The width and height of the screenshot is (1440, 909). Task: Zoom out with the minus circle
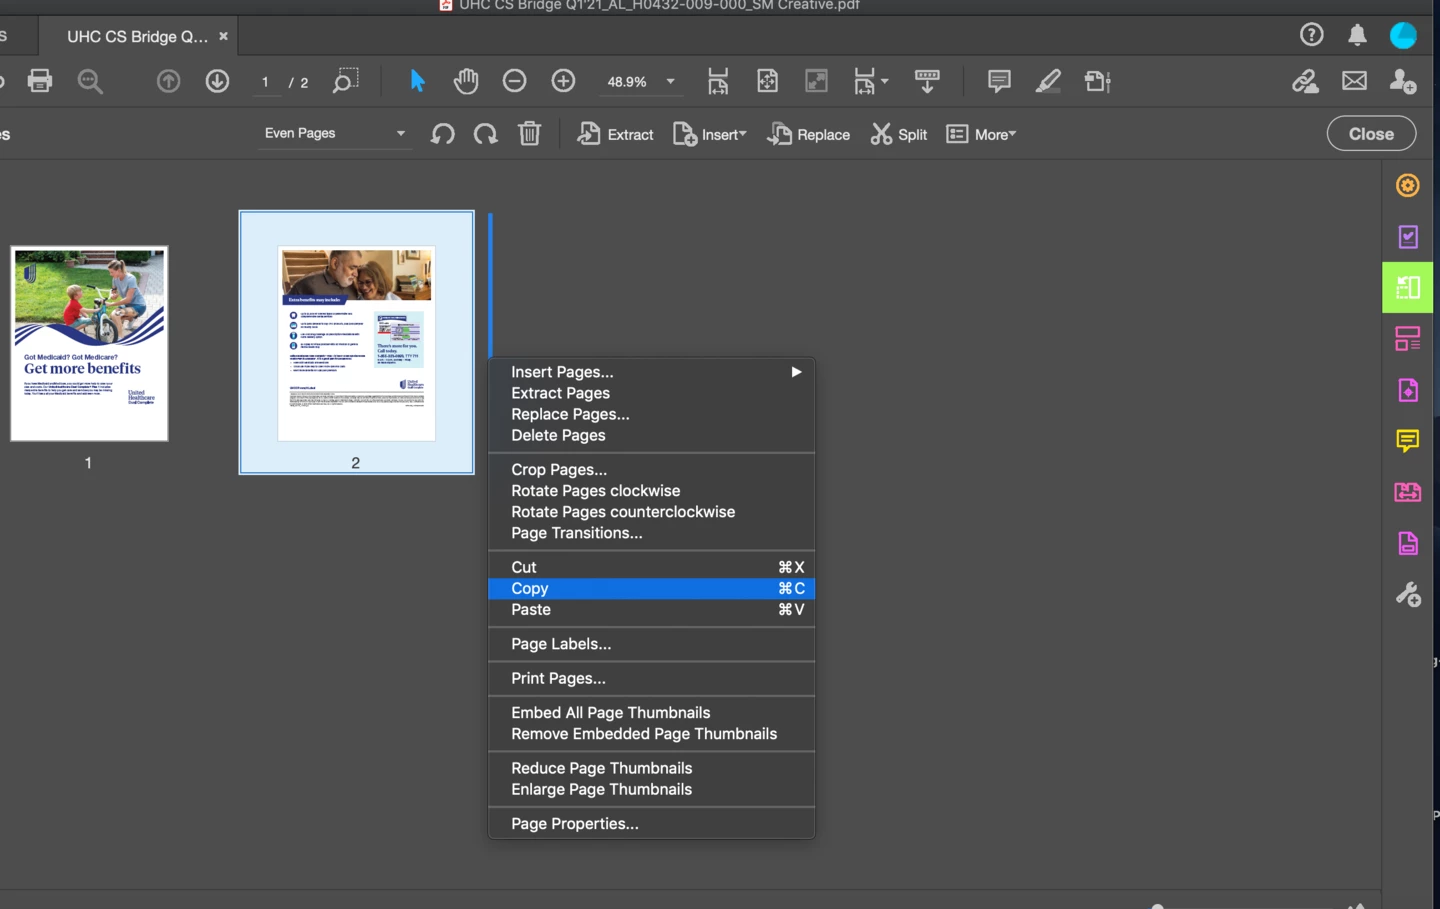(x=514, y=81)
